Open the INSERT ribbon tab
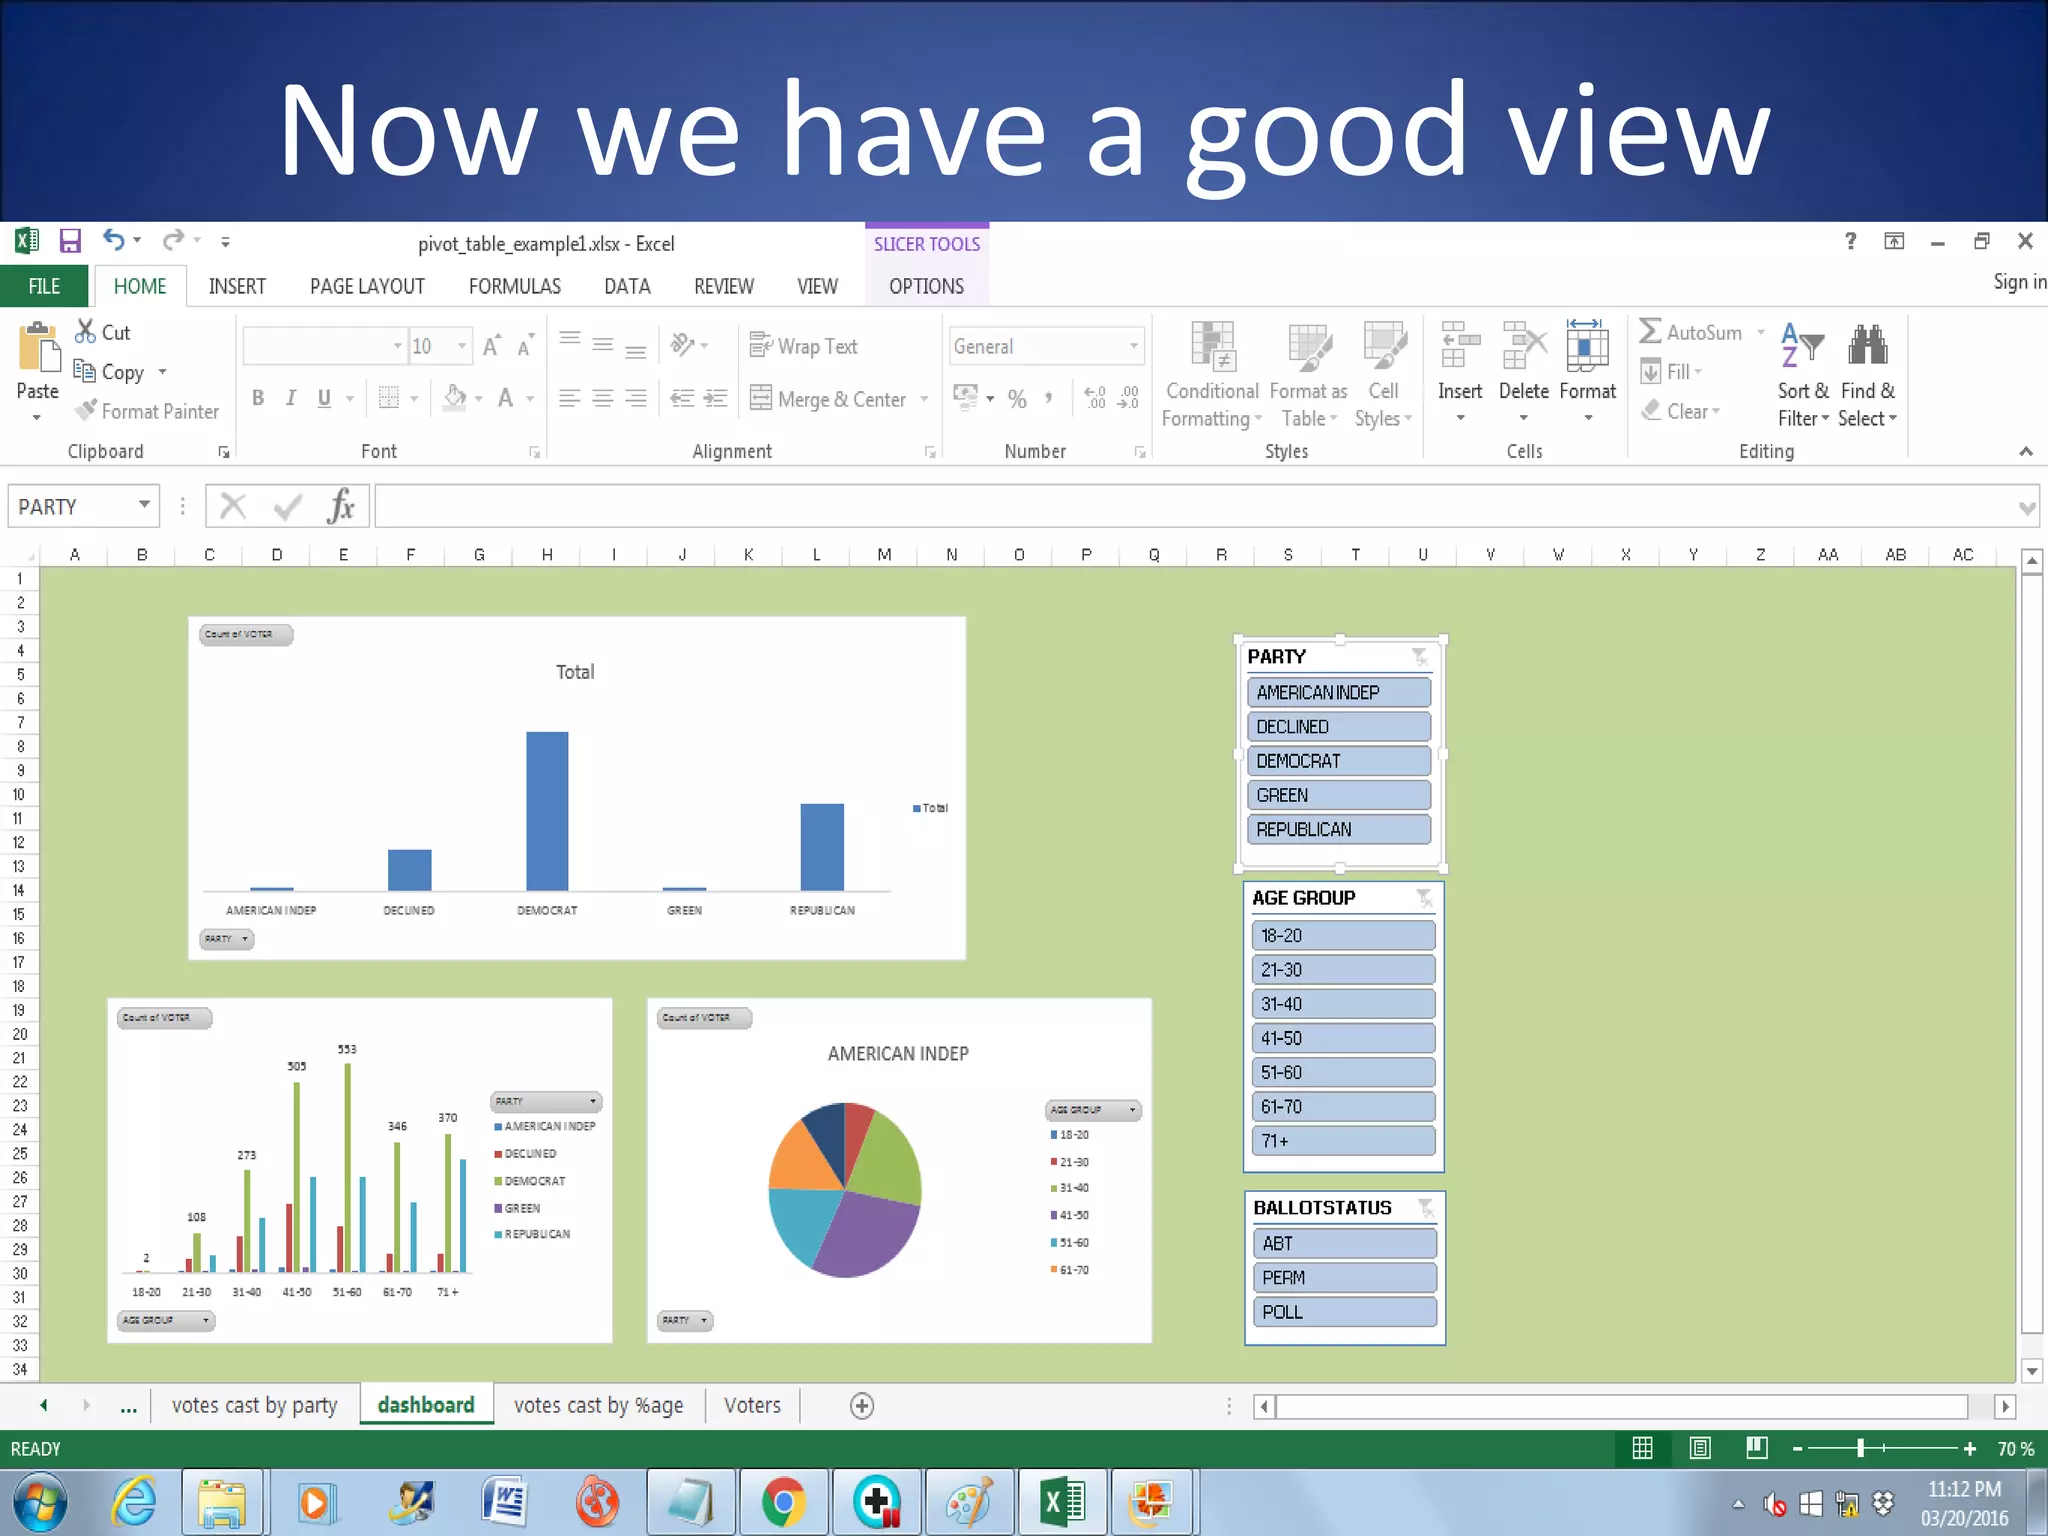Image resolution: width=2048 pixels, height=1536 pixels. pyautogui.click(x=237, y=287)
